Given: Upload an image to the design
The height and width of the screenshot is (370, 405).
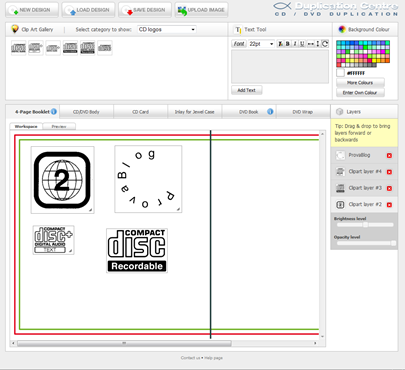Looking at the screenshot, I should [x=202, y=10].
